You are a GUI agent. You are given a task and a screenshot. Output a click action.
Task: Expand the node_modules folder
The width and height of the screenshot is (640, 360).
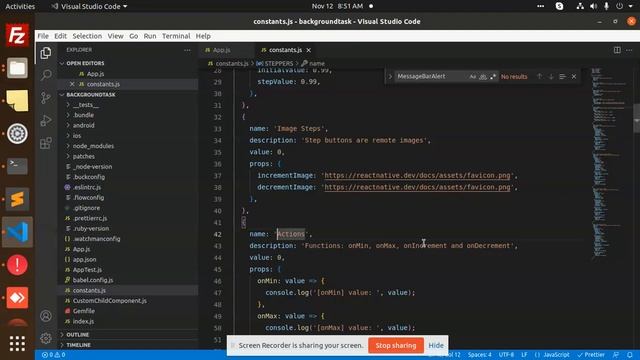pos(93,146)
